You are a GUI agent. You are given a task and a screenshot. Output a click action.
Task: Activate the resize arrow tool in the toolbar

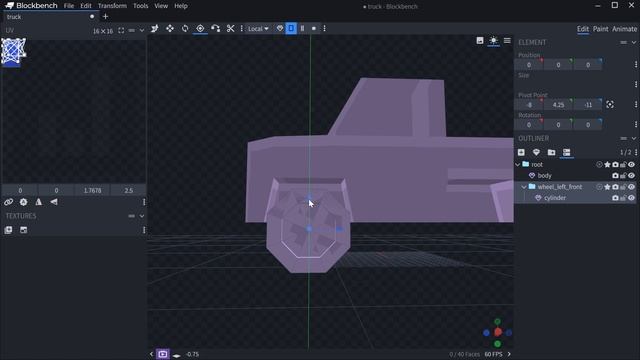(155, 29)
